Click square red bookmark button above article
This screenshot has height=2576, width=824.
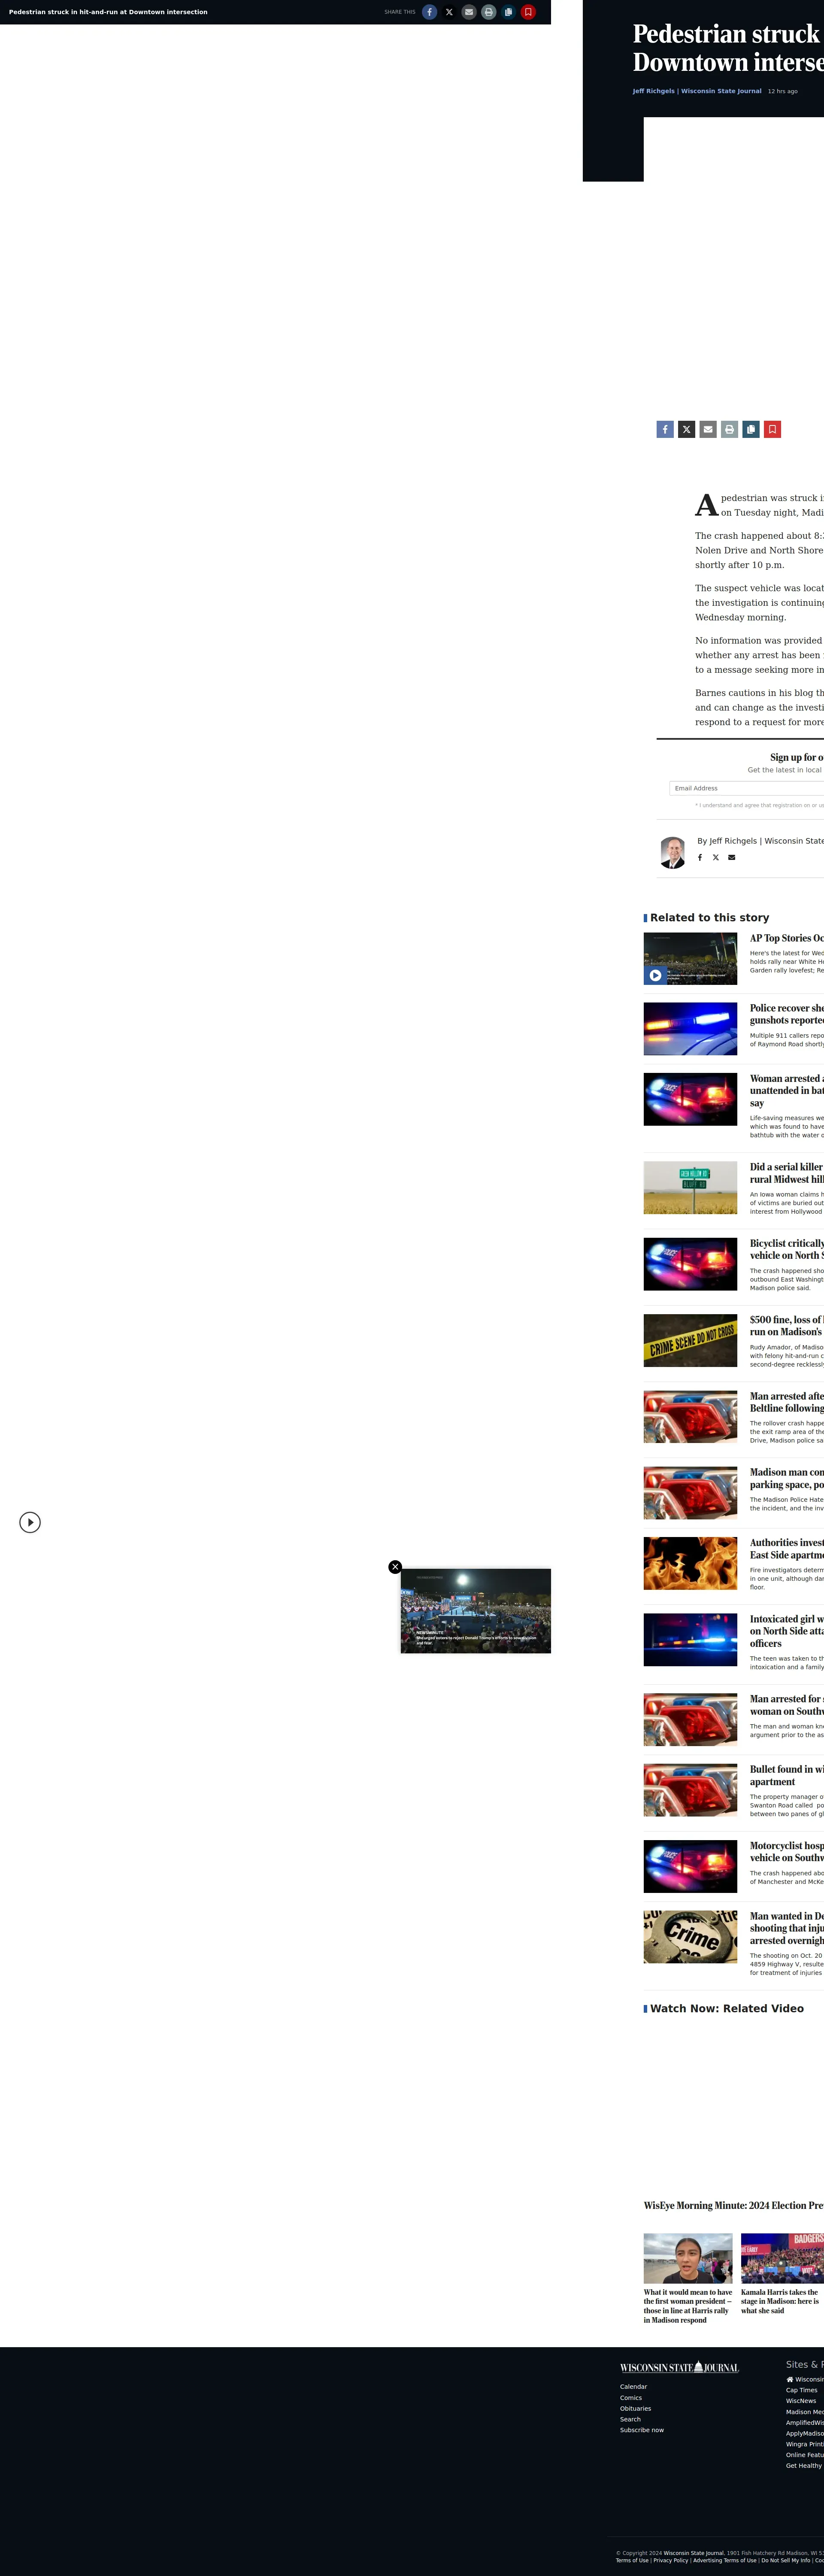click(x=772, y=429)
